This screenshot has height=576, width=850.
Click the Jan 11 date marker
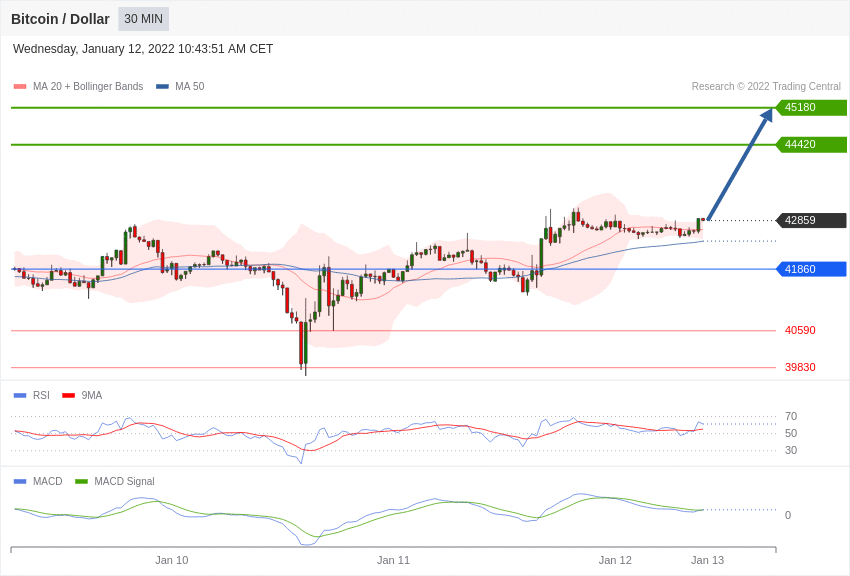click(393, 560)
